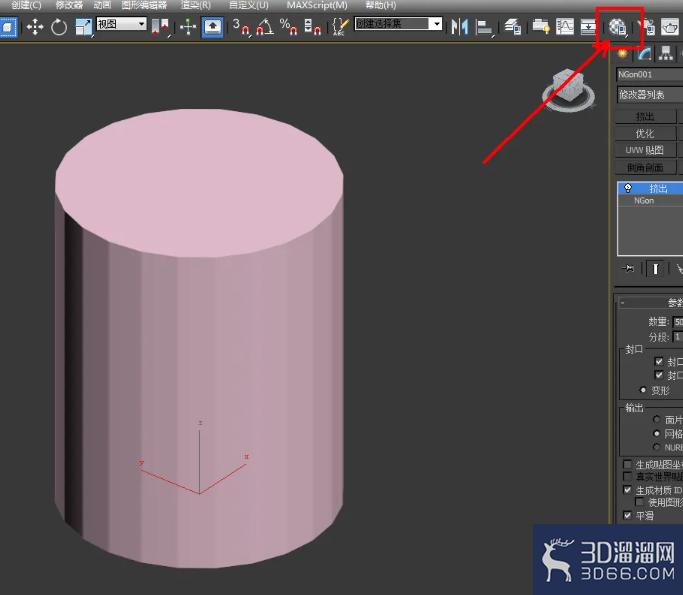Open the 自定义(U) menu
The width and height of the screenshot is (683, 595).
pos(249,5)
